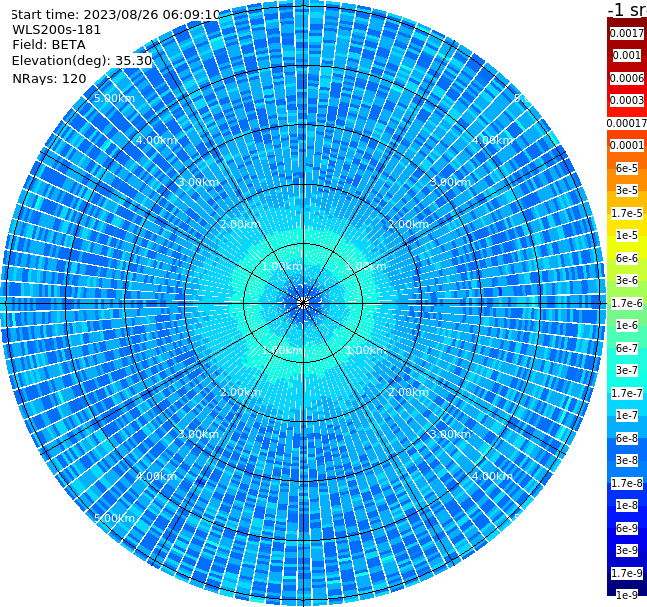The height and width of the screenshot is (607, 647).
Task: Click the Start time 2023/08/26 06:09:10 text
Action: point(115,14)
